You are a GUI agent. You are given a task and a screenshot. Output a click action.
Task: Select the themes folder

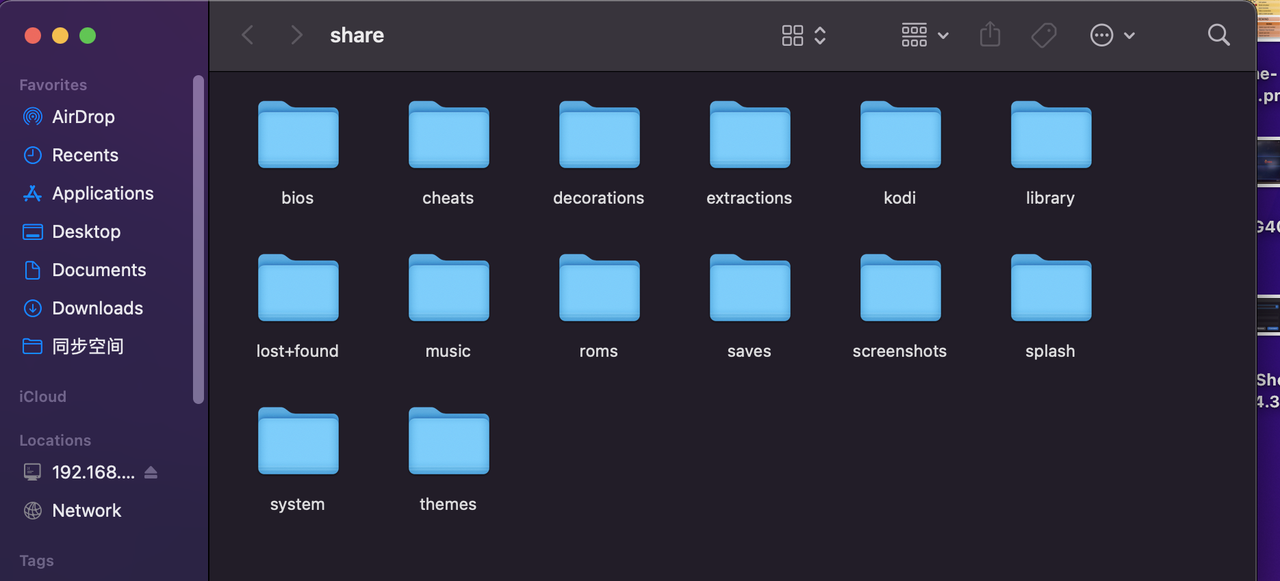click(448, 442)
